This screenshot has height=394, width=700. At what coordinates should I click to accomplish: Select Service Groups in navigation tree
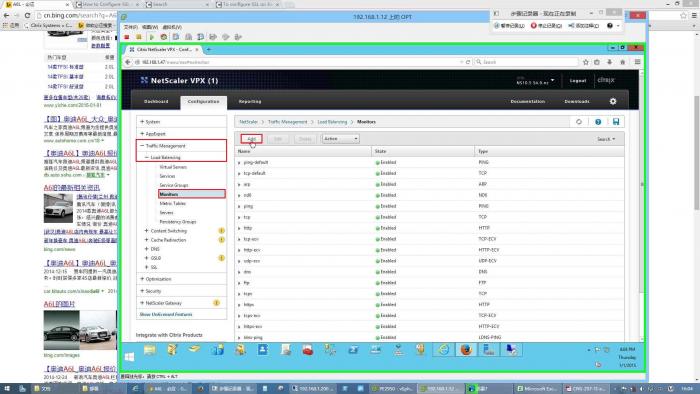tap(174, 185)
